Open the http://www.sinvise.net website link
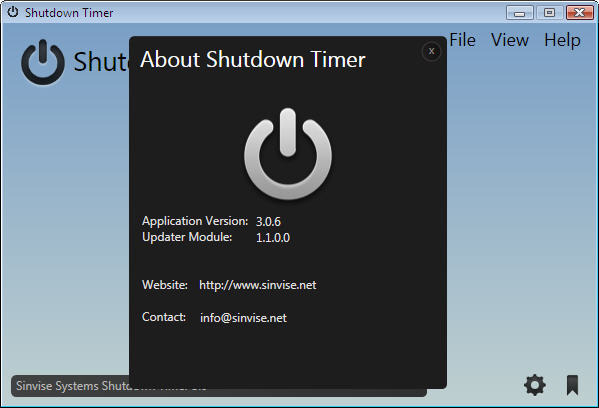The height and width of the screenshot is (408, 599). [257, 285]
